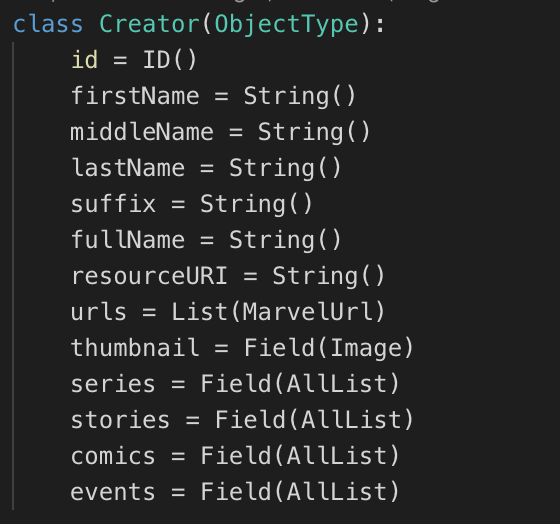
Task: Click the fullName field name
Action: tap(128, 239)
